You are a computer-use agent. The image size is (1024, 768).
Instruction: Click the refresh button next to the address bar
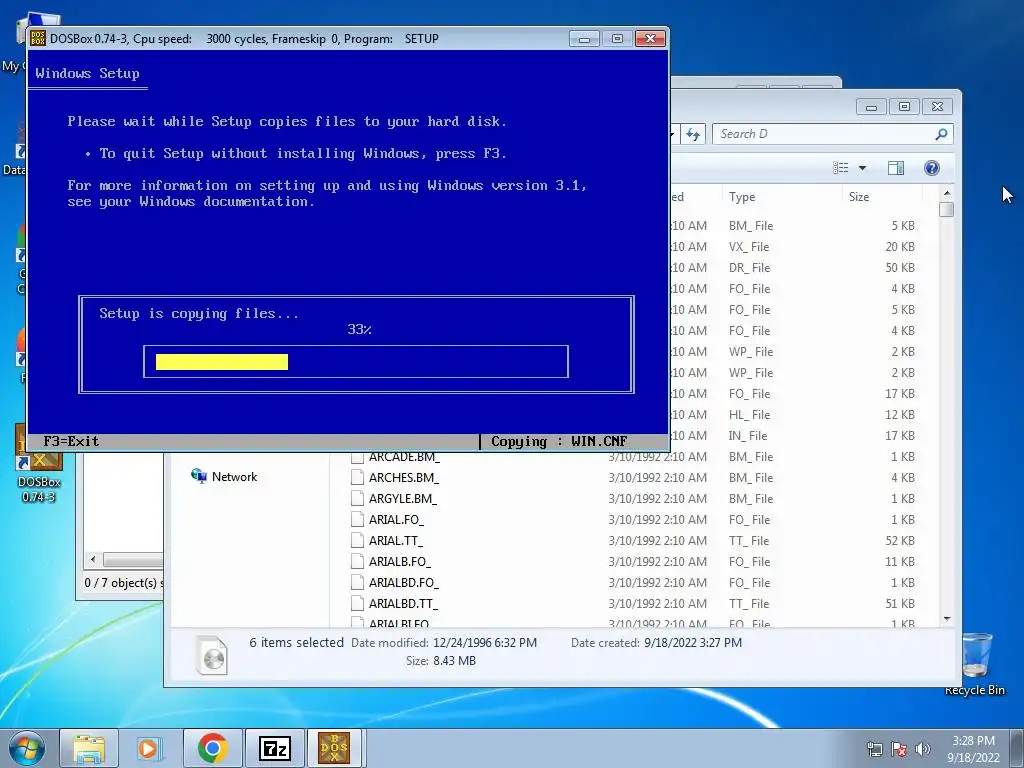point(693,135)
